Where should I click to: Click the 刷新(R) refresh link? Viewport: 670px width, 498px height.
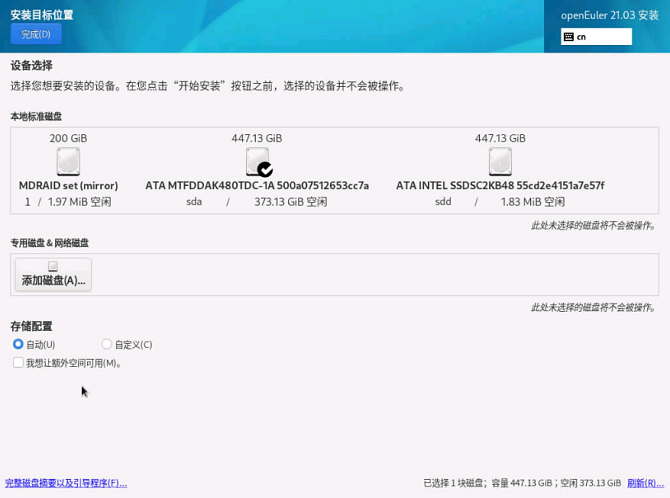[x=645, y=483]
